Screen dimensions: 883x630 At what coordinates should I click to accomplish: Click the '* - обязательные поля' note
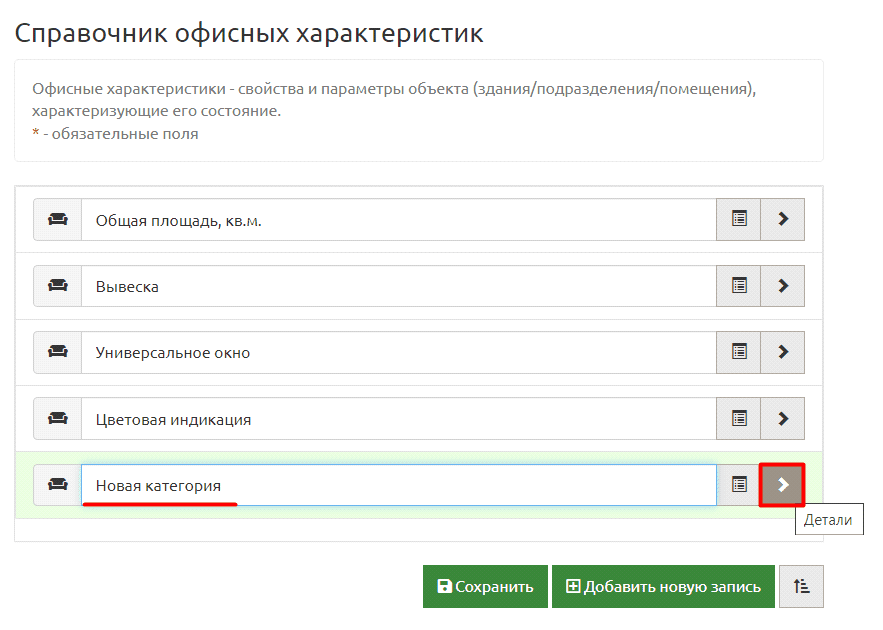click(x=115, y=134)
